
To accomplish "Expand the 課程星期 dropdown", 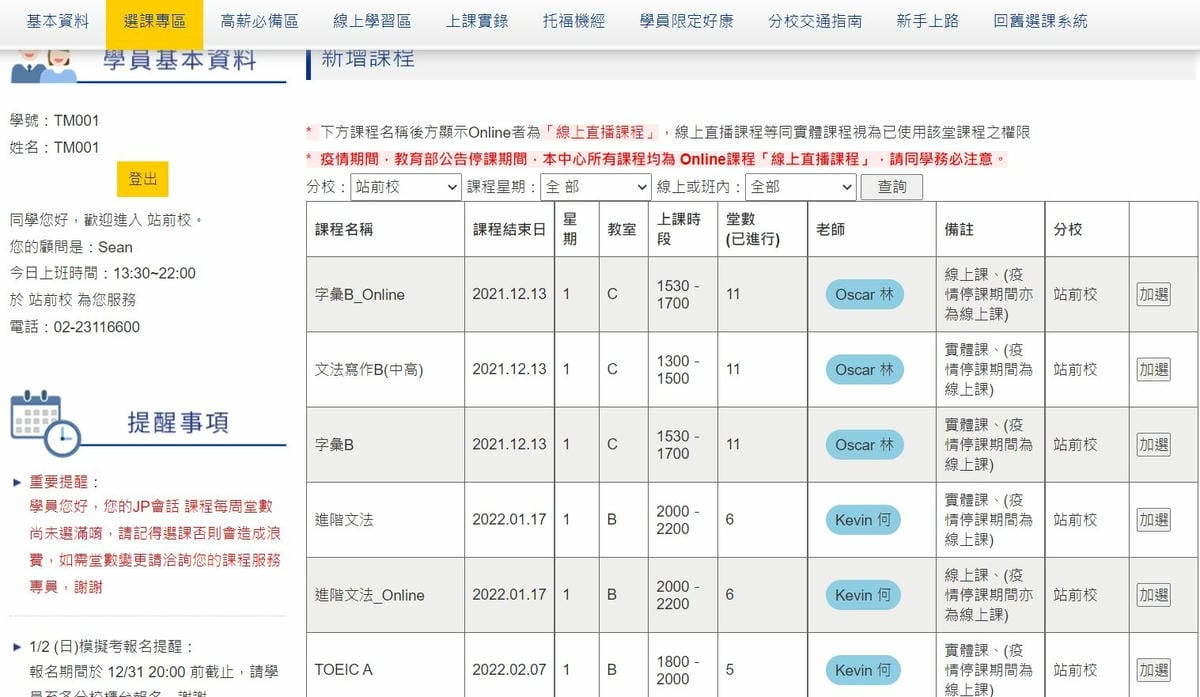I will [x=596, y=187].
